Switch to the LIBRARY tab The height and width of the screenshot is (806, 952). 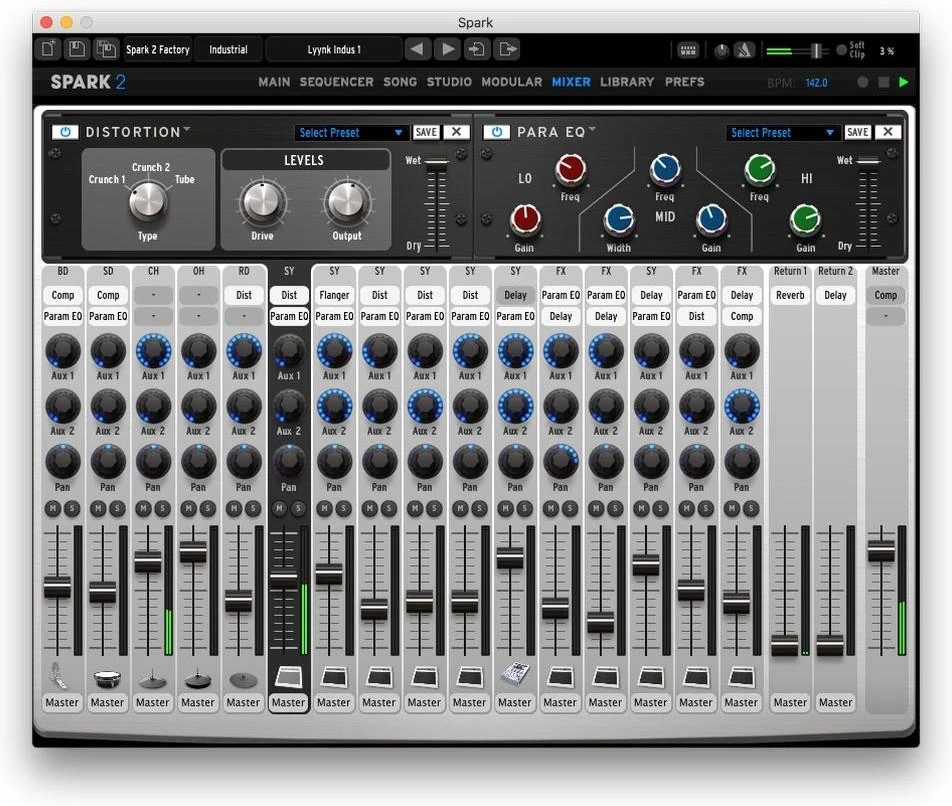click(x=627, y=82)
